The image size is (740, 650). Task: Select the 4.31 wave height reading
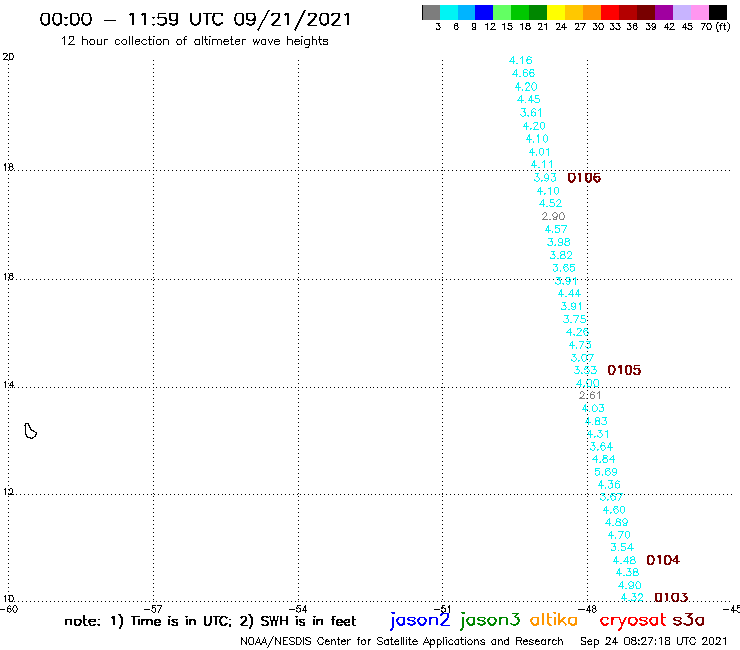598,434
